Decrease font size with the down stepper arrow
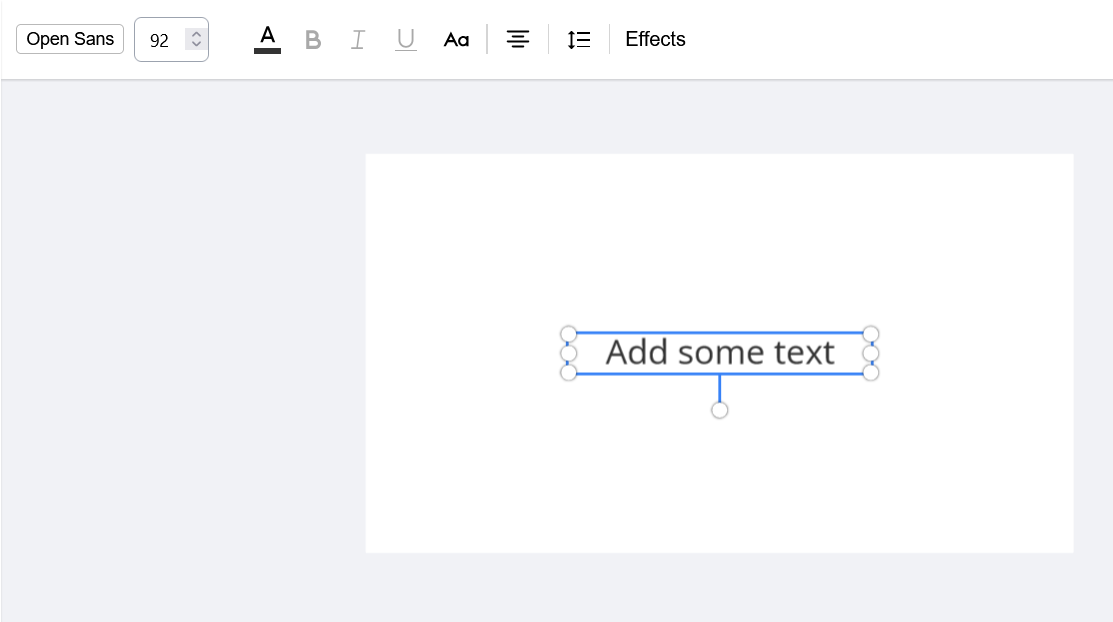Viewport: 1113px width, 622px height. pos(196,45)
